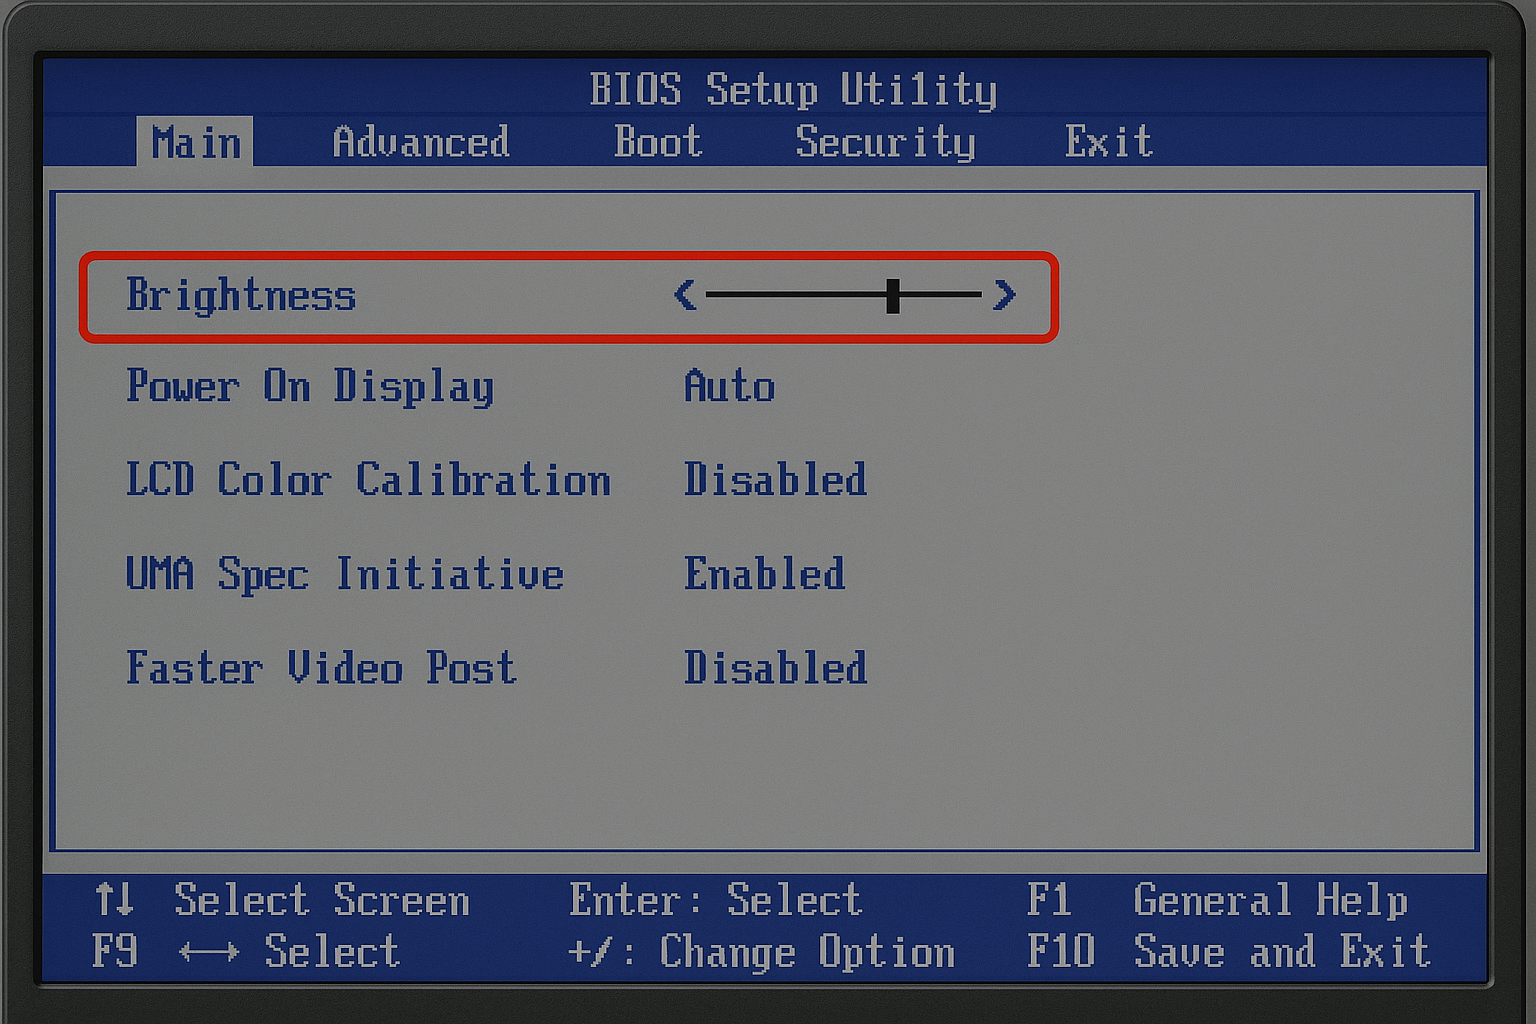Screen dimensions: 1536x1024
Task: Open Power On Display Auto option
Action: 729,386
